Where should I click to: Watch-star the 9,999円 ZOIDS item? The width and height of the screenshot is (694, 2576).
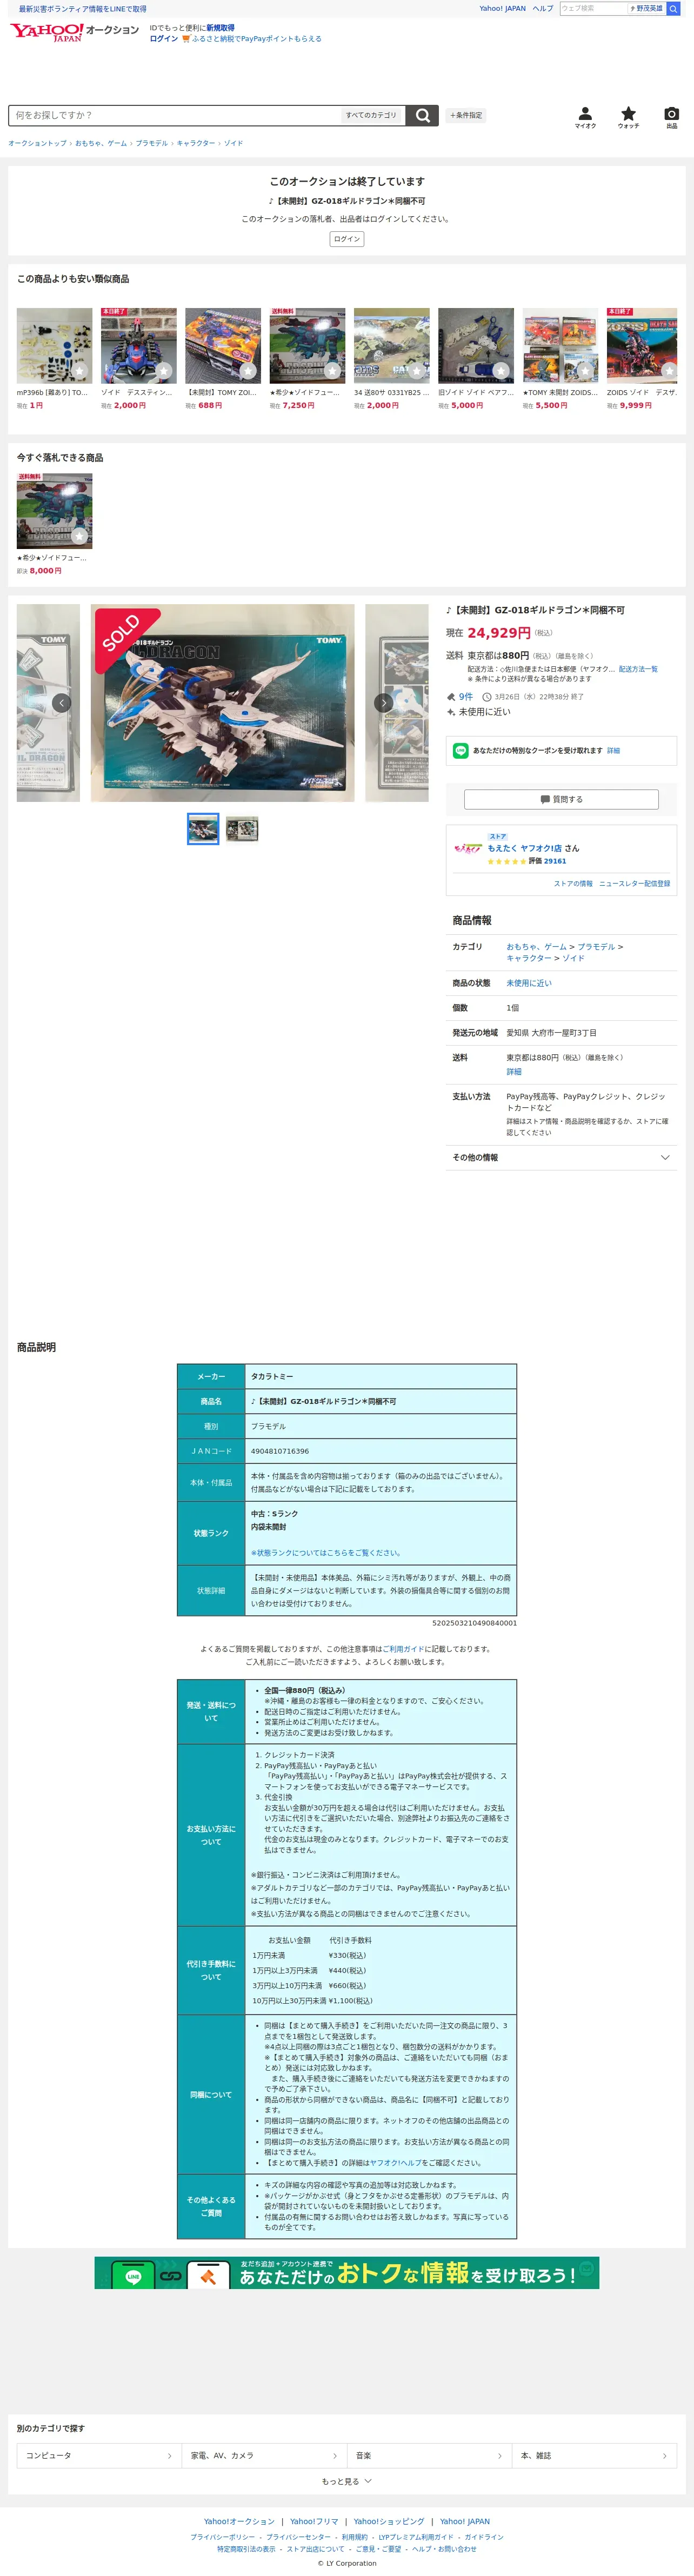click(669, 371)
